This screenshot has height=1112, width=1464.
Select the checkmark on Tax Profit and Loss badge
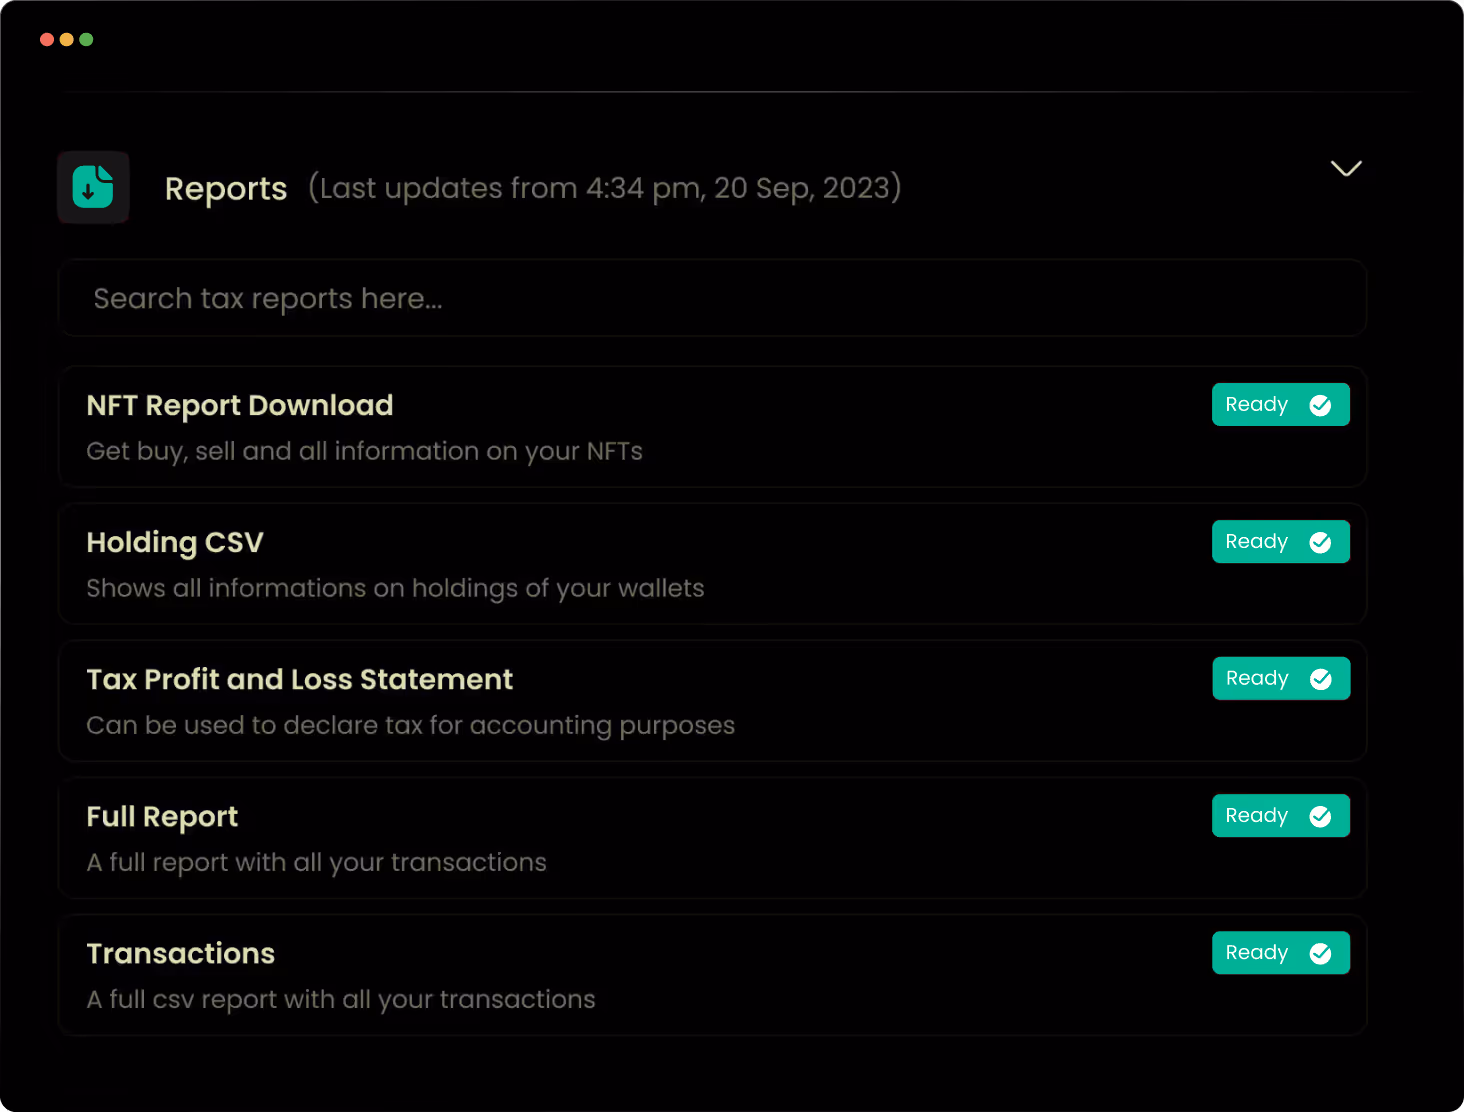click(1320, 678)
